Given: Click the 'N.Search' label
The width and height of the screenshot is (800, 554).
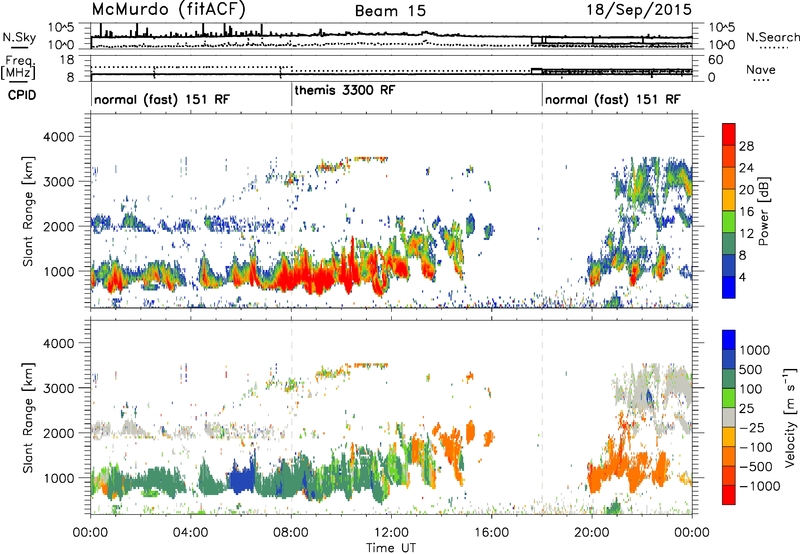Looking at the screenshot, I should click(772, 37).
